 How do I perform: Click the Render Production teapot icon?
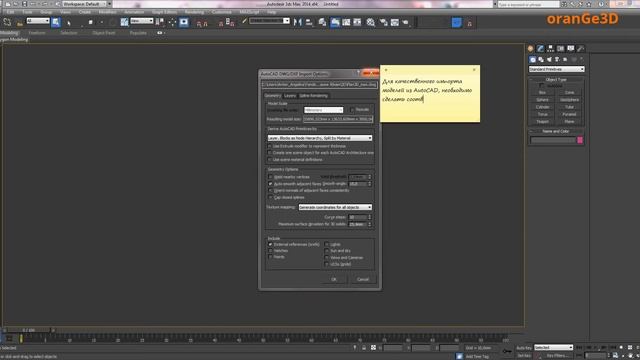tap(406, 22)
